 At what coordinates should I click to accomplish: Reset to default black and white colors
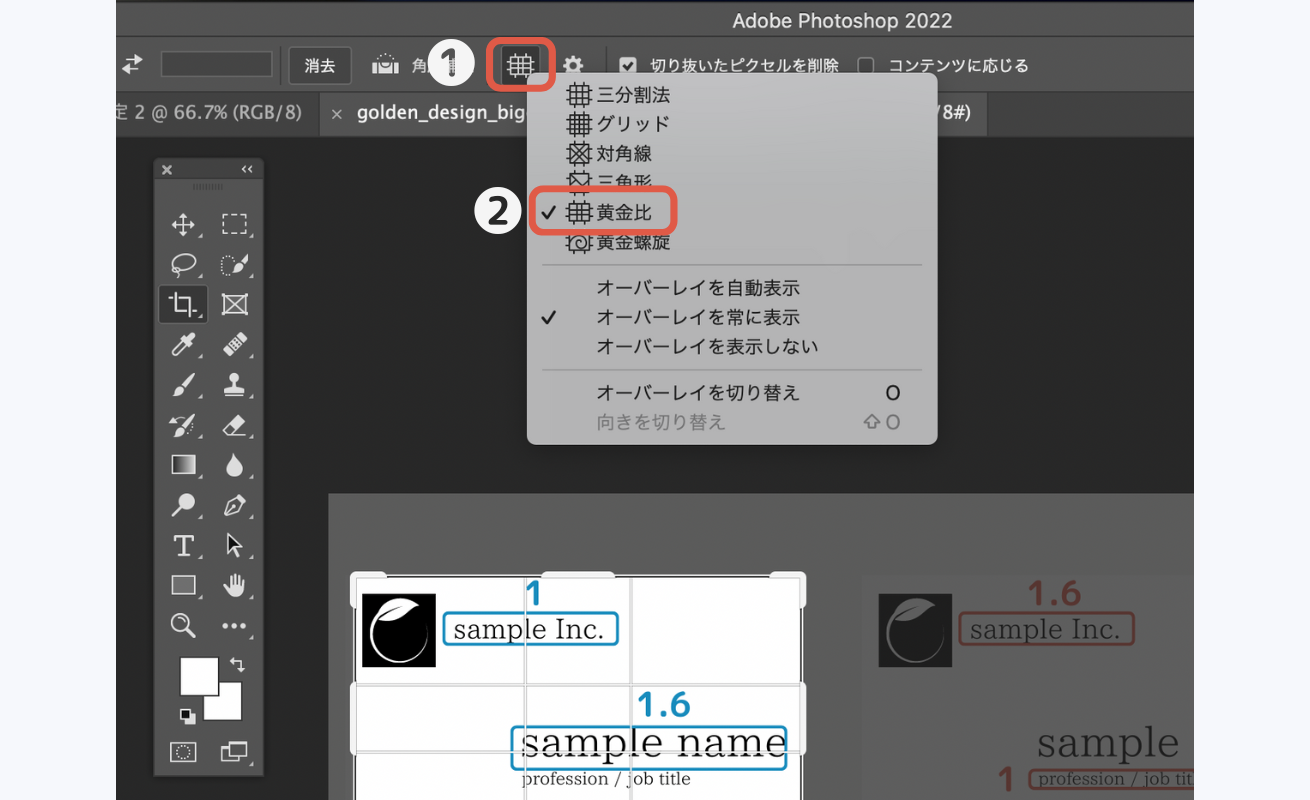click(x=187, y=715)
